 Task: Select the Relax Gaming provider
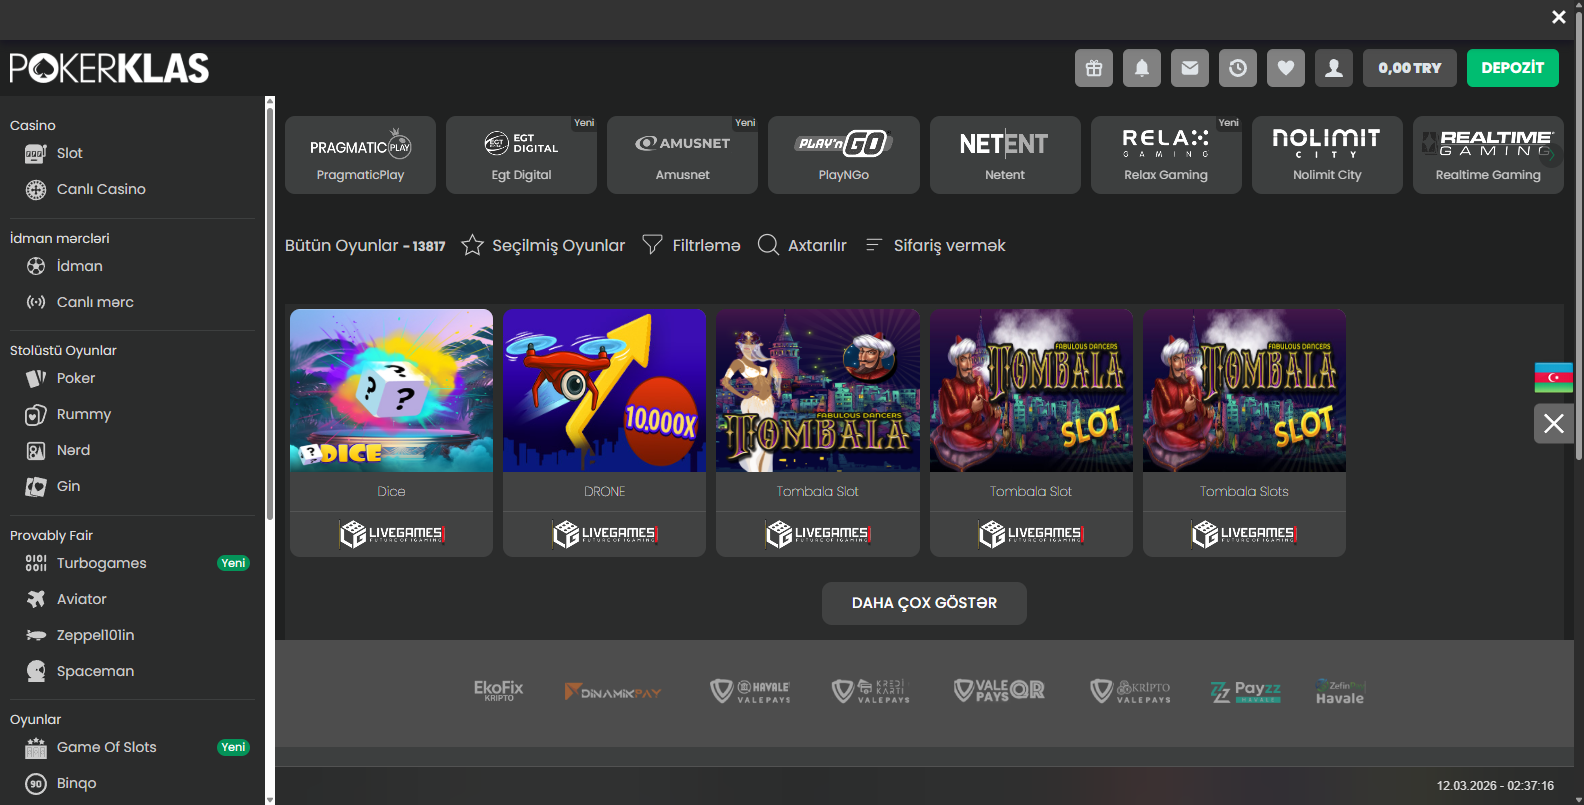1166,155
